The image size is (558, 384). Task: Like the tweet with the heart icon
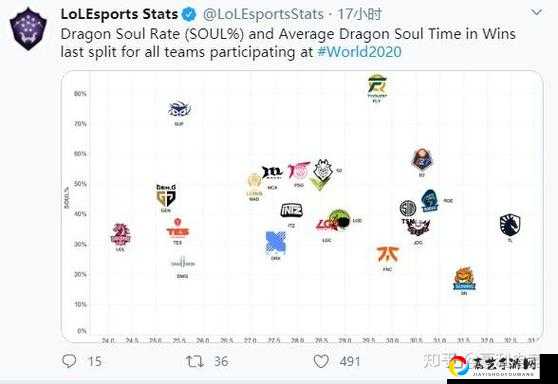321,362
